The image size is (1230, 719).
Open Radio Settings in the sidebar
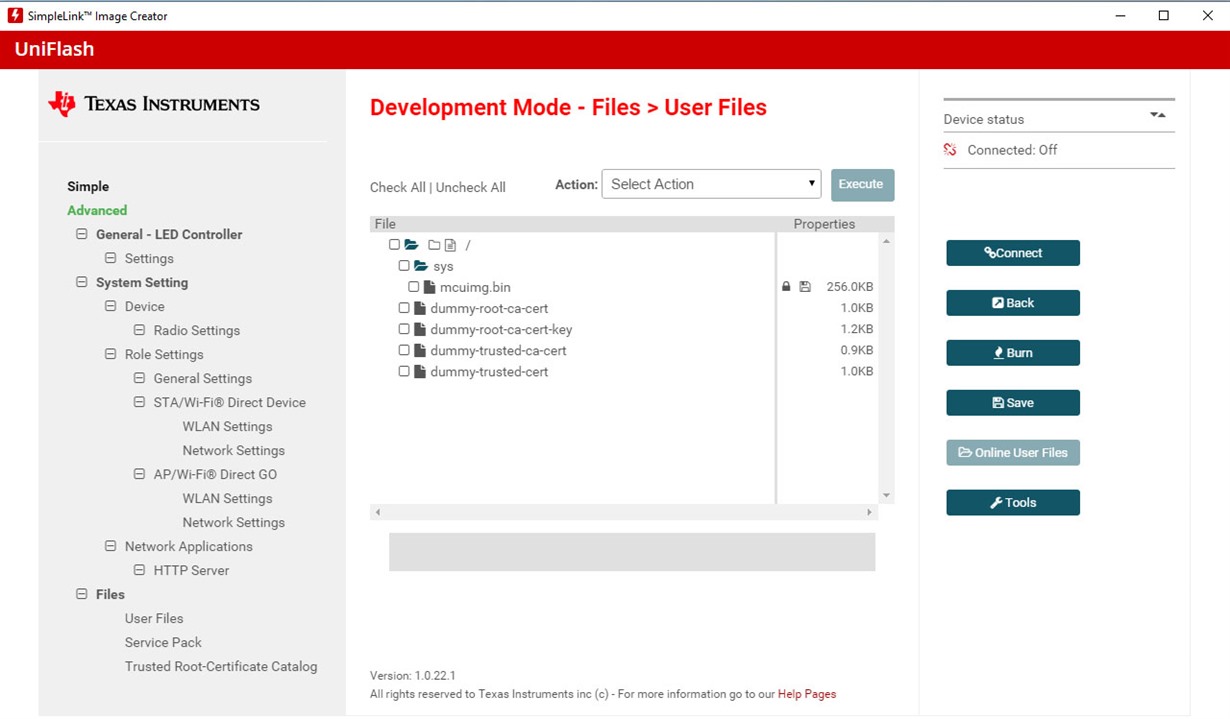(197, 330)
